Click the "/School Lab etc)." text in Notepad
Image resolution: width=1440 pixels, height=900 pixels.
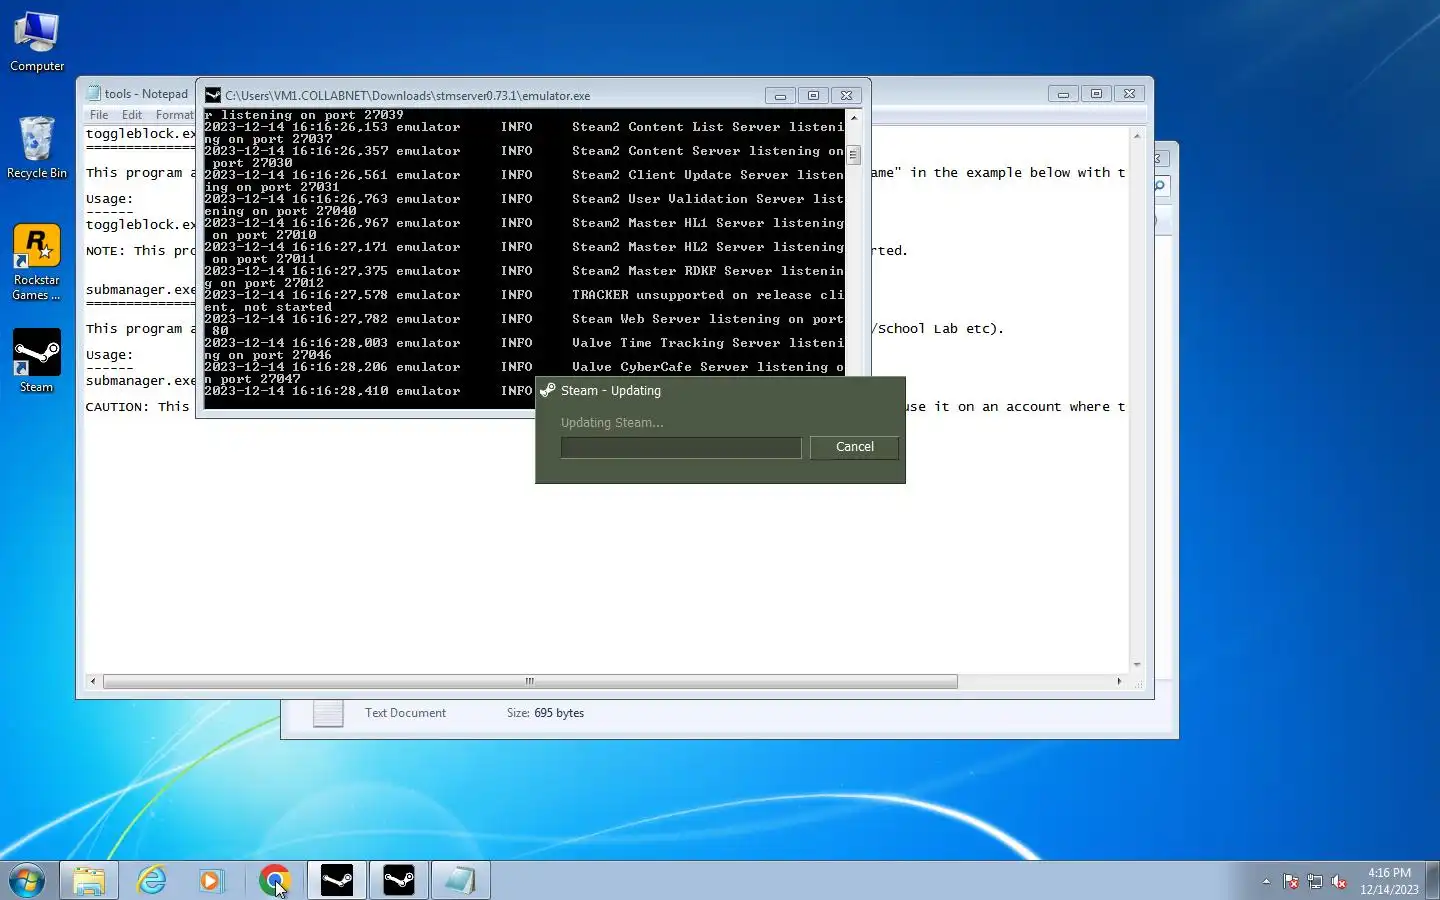[937, 329]
